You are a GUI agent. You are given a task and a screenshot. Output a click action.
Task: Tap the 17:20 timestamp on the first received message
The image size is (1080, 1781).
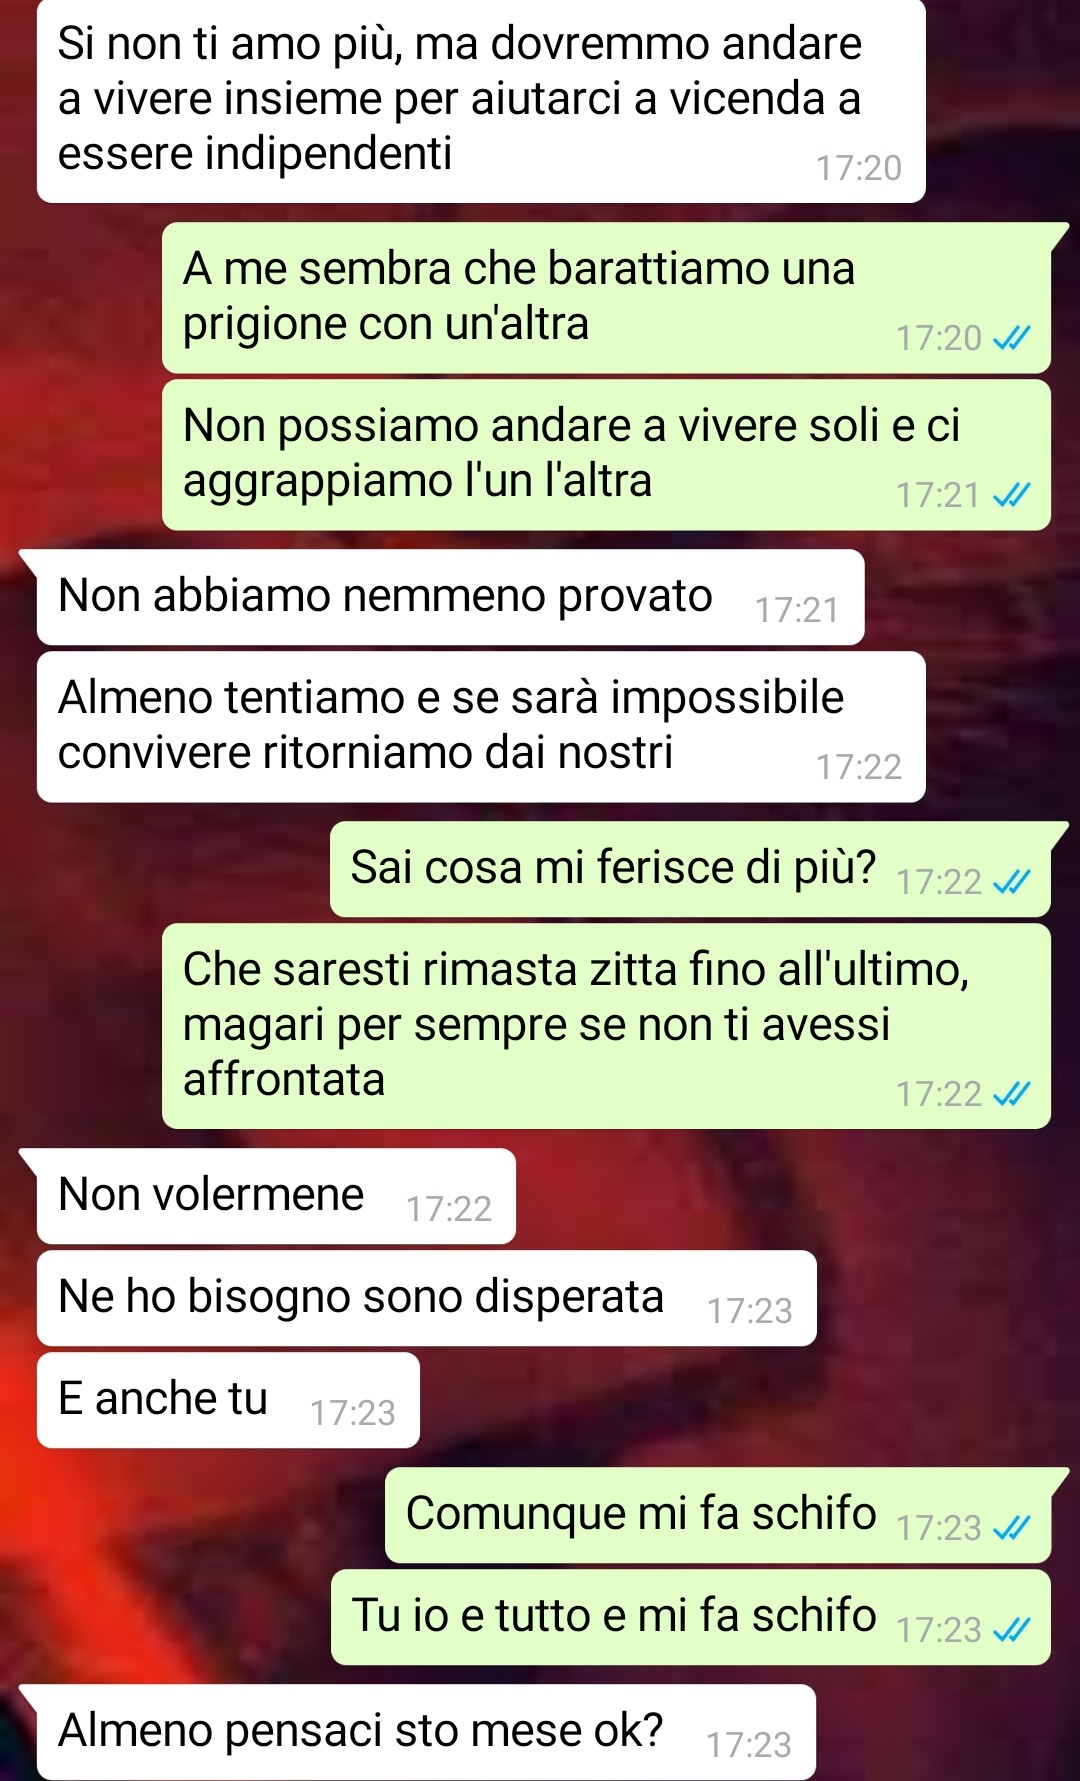(x=859, y=168)
